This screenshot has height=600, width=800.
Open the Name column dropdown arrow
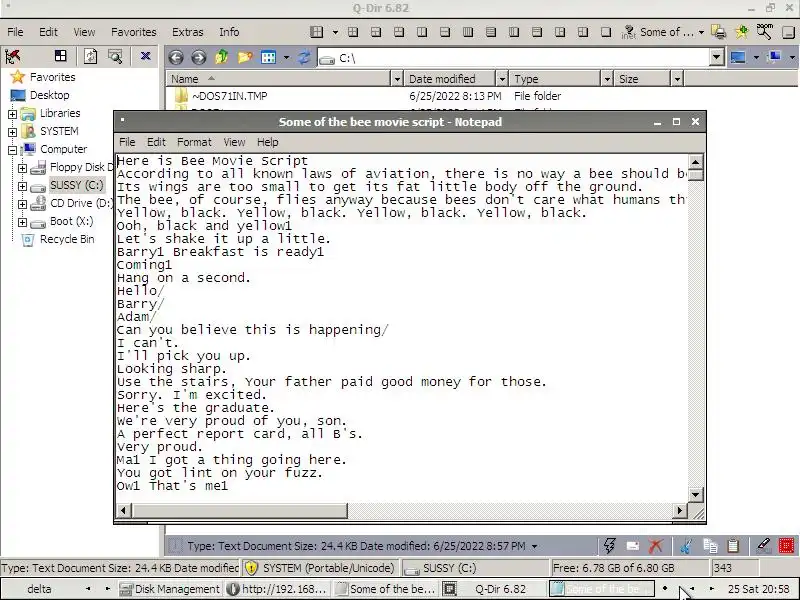point(397,79)
